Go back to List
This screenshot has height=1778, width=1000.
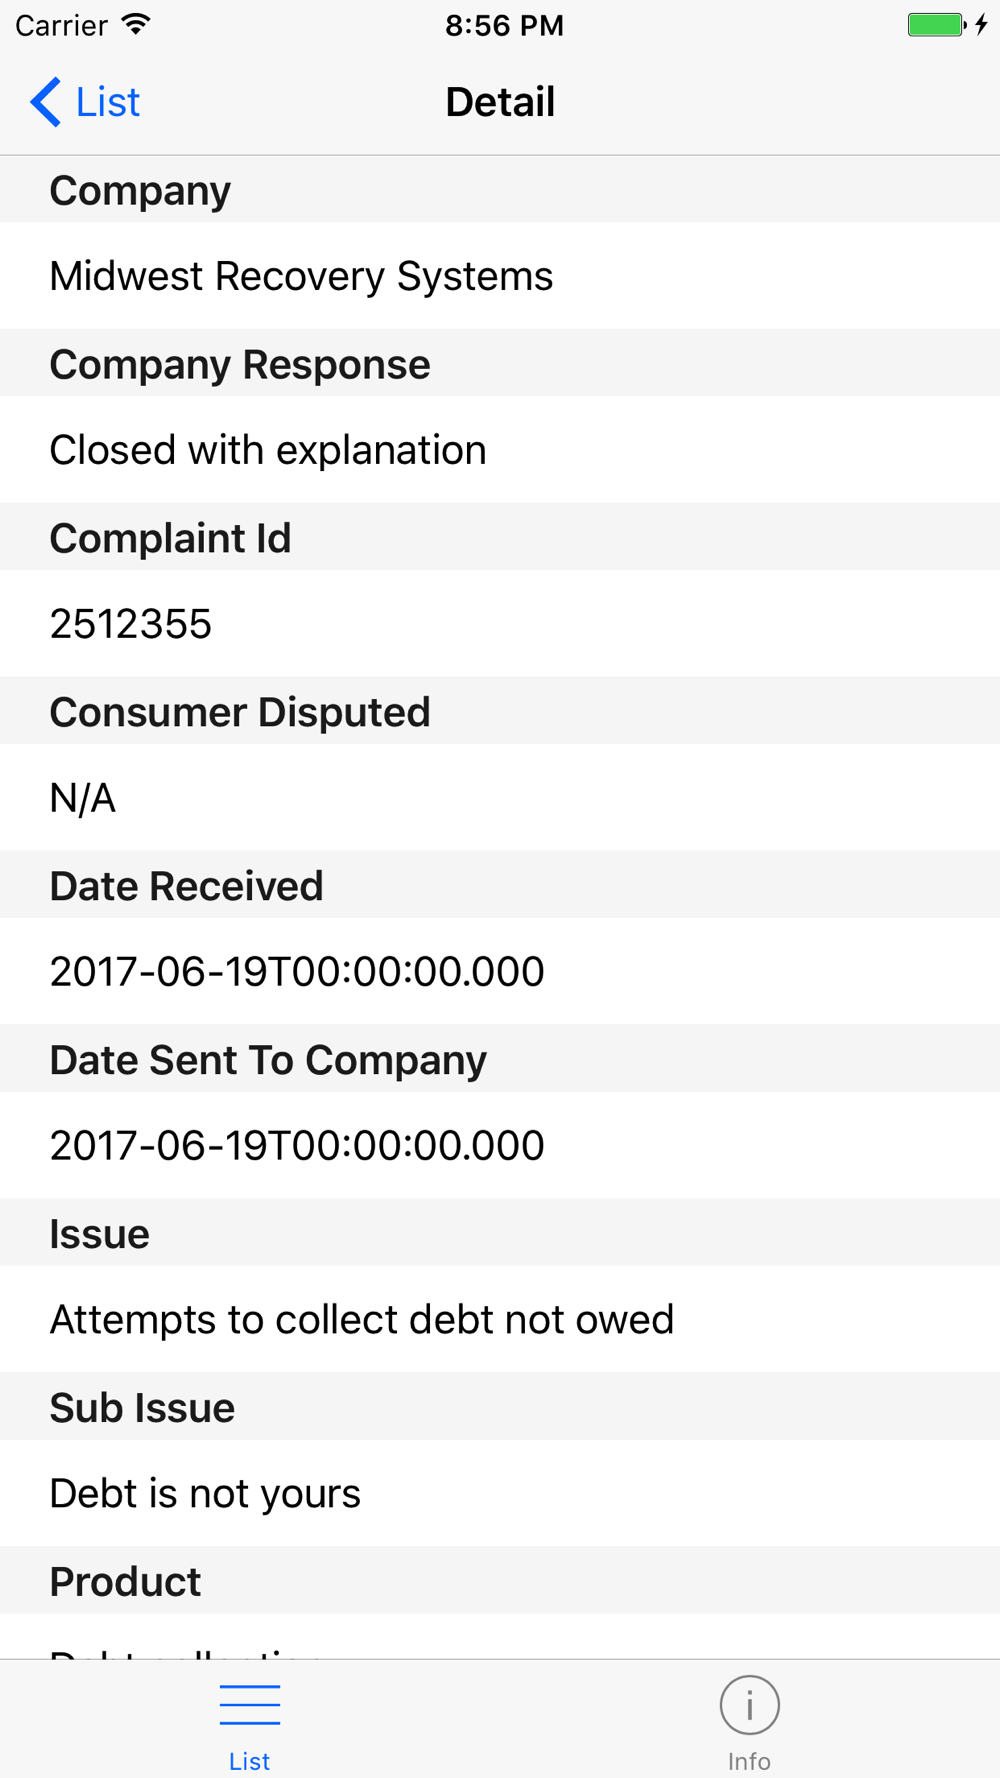pos(85,102)
